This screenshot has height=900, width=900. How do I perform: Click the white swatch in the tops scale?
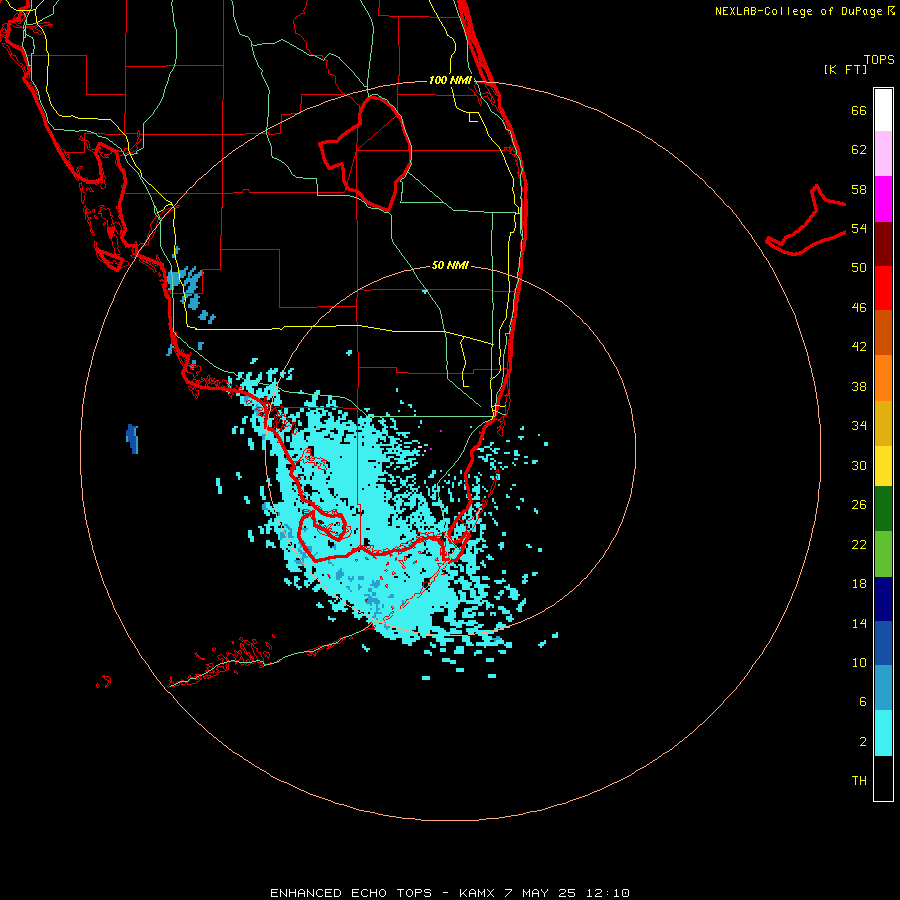pos(883,110)
